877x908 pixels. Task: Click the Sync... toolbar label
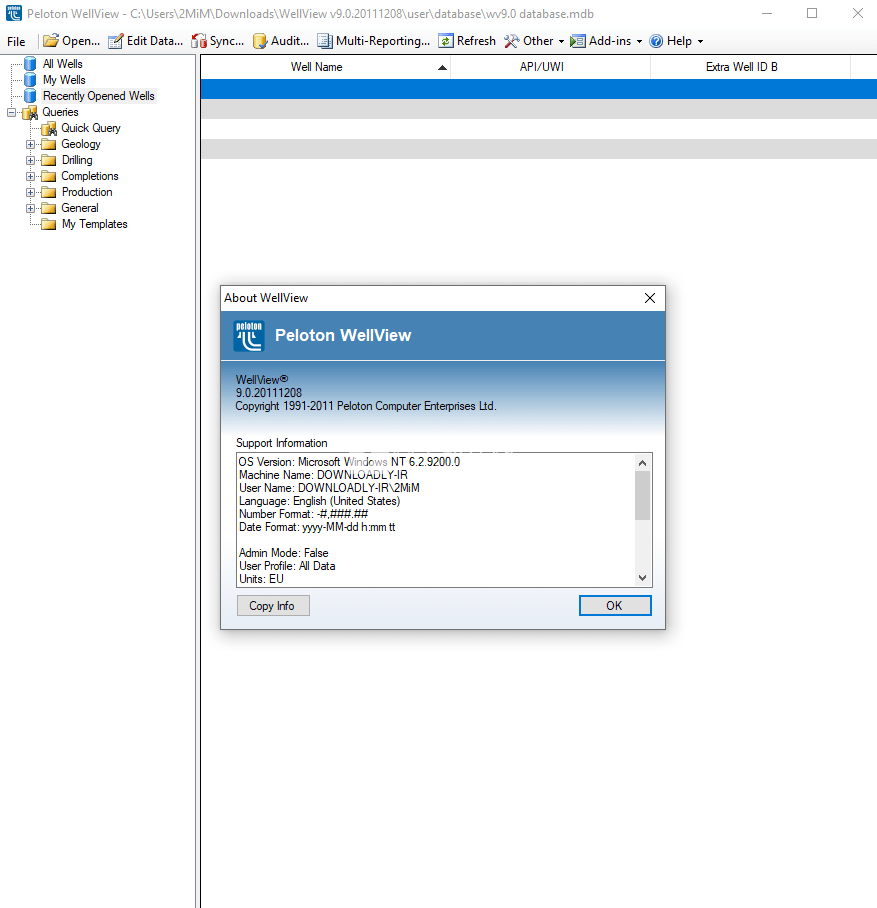pos(226,41)
